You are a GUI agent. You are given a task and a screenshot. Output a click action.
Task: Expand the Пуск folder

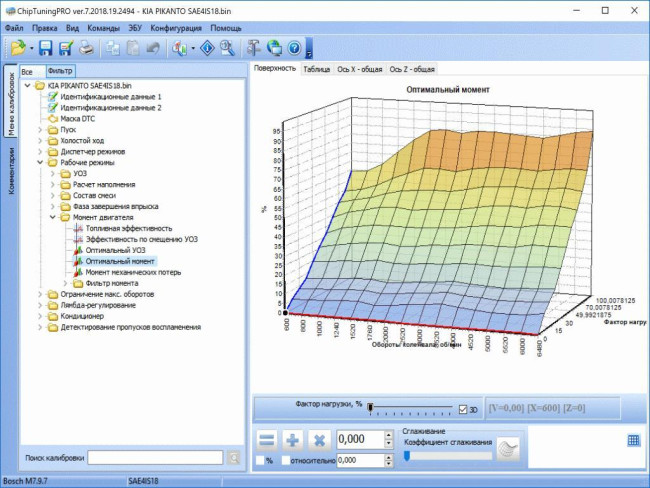point(40,130)
